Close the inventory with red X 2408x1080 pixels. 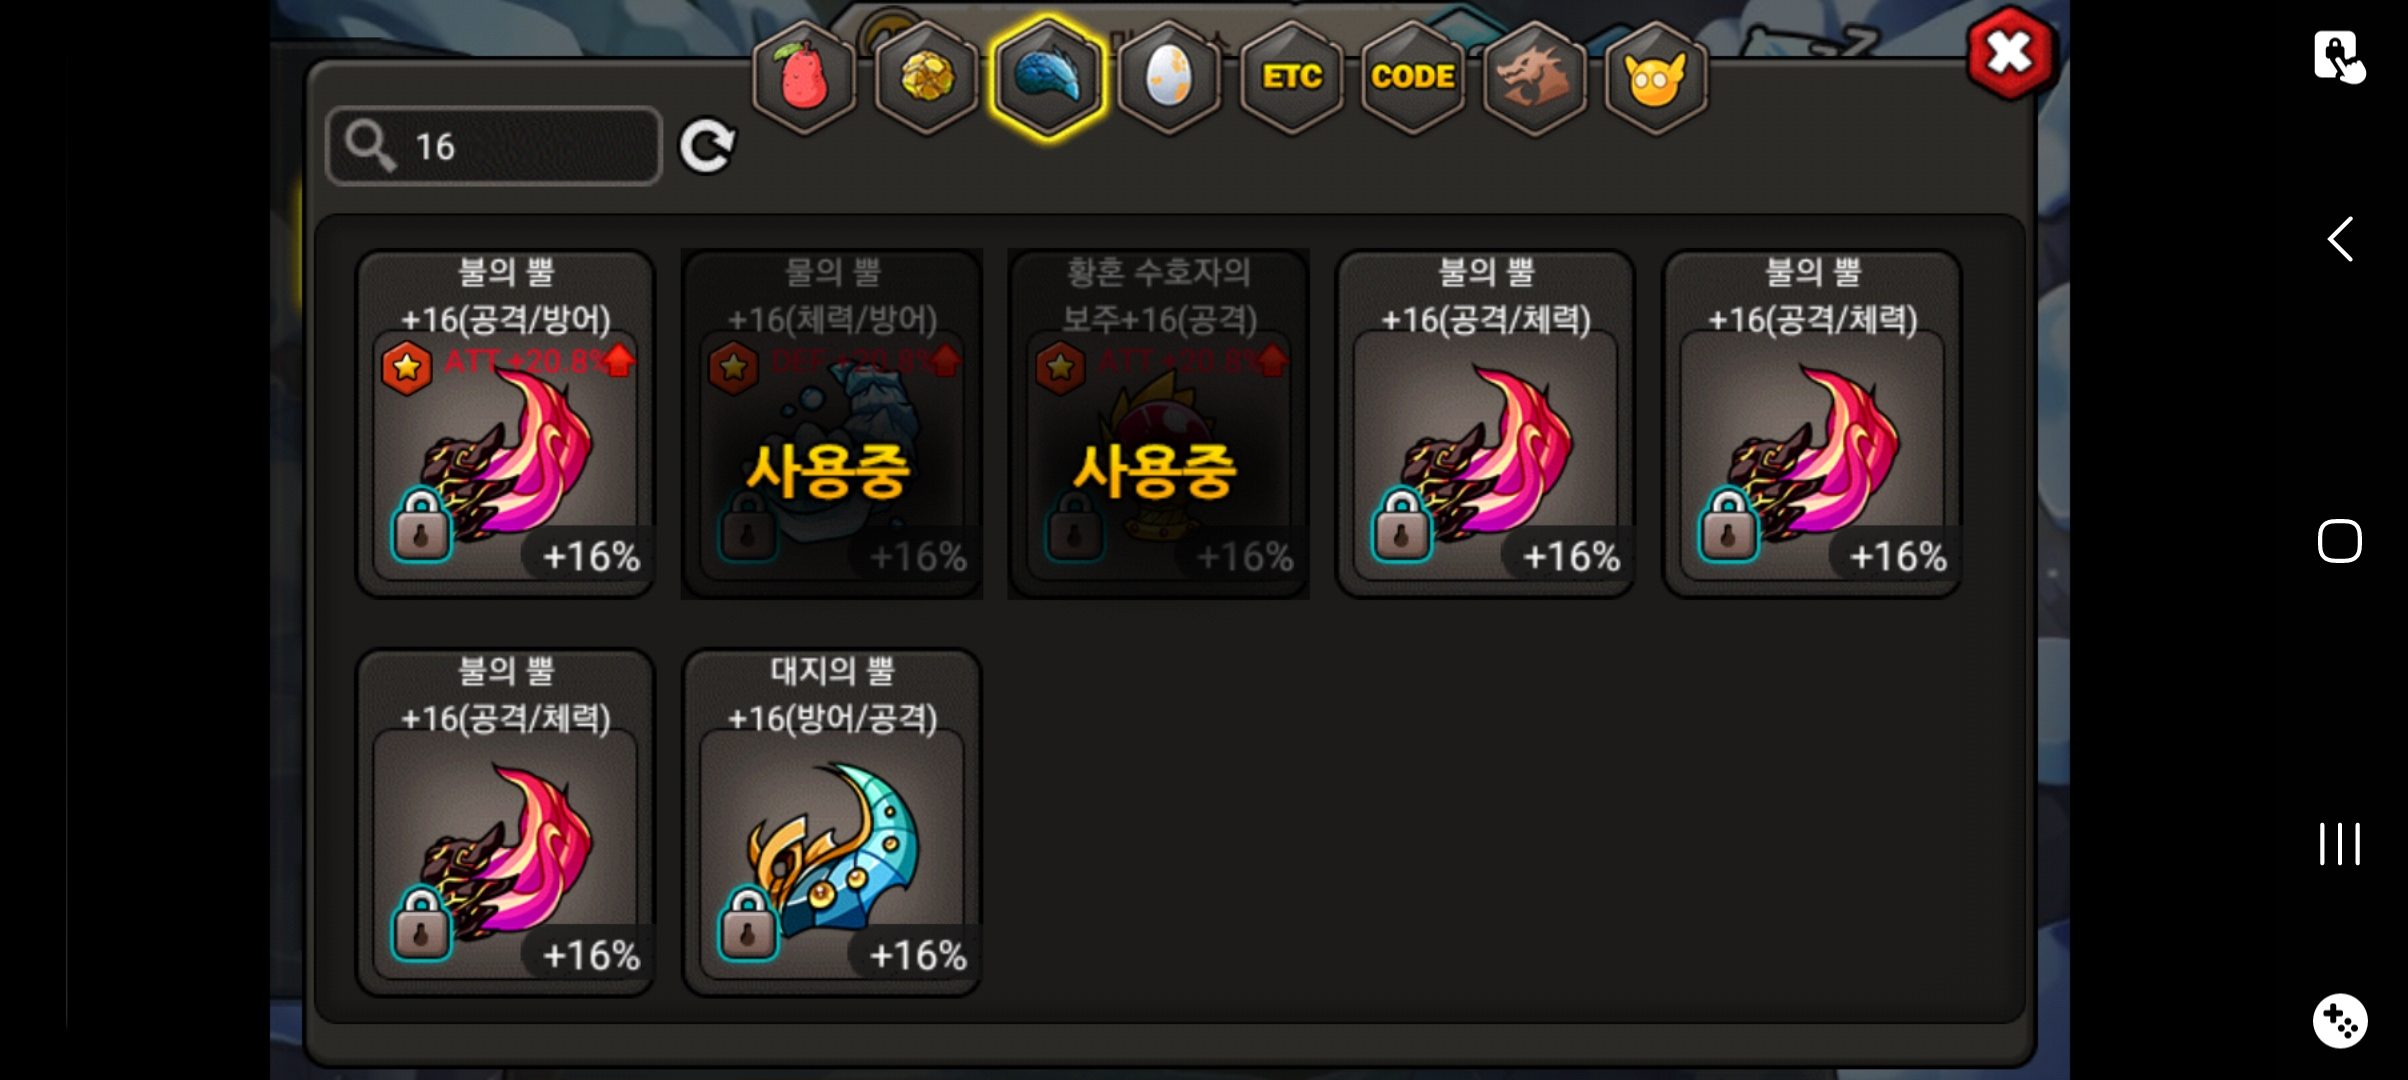2011,53
